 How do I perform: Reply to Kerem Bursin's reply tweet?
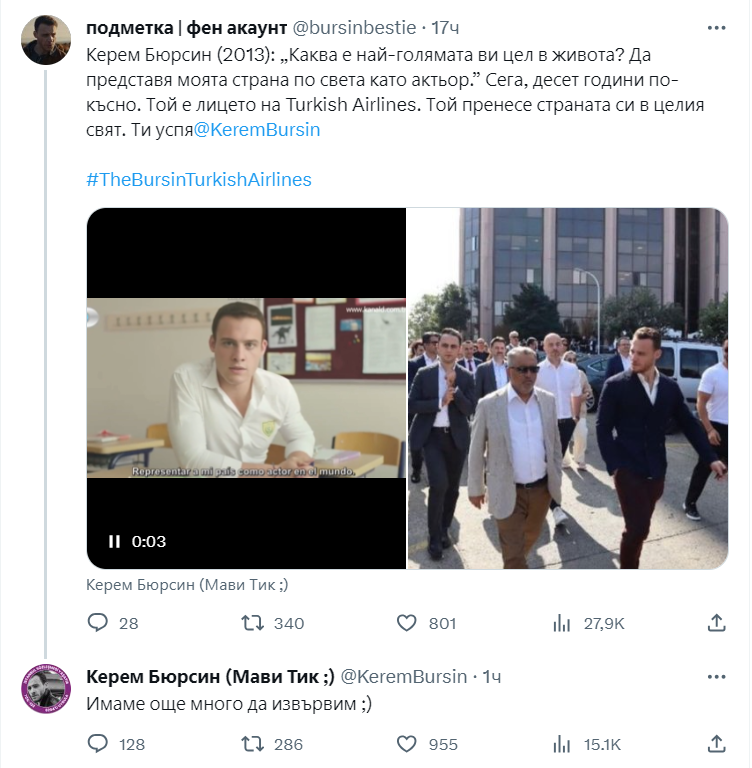click(x=98, y=744)
